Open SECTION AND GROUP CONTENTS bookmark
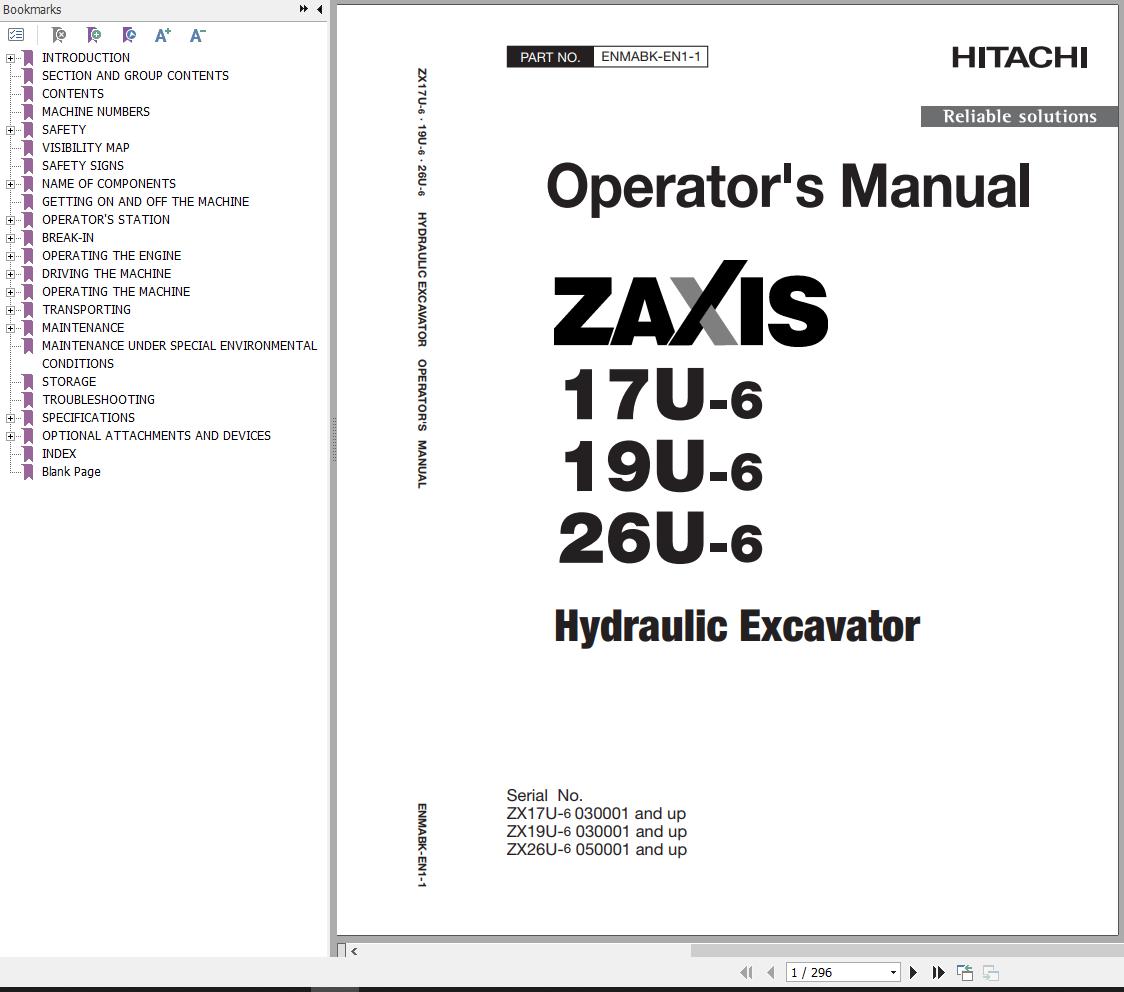The image size is (1124, 992). pos(135,76)
